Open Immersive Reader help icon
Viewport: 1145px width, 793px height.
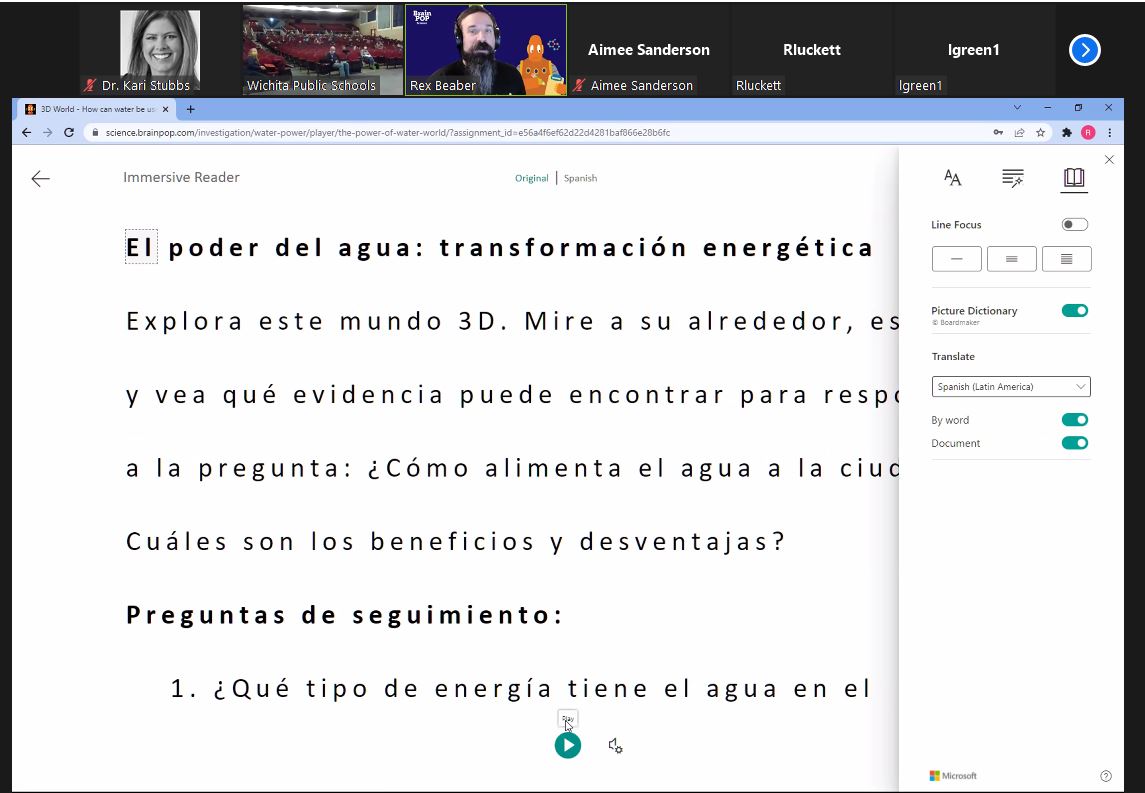click(1106, 775)
